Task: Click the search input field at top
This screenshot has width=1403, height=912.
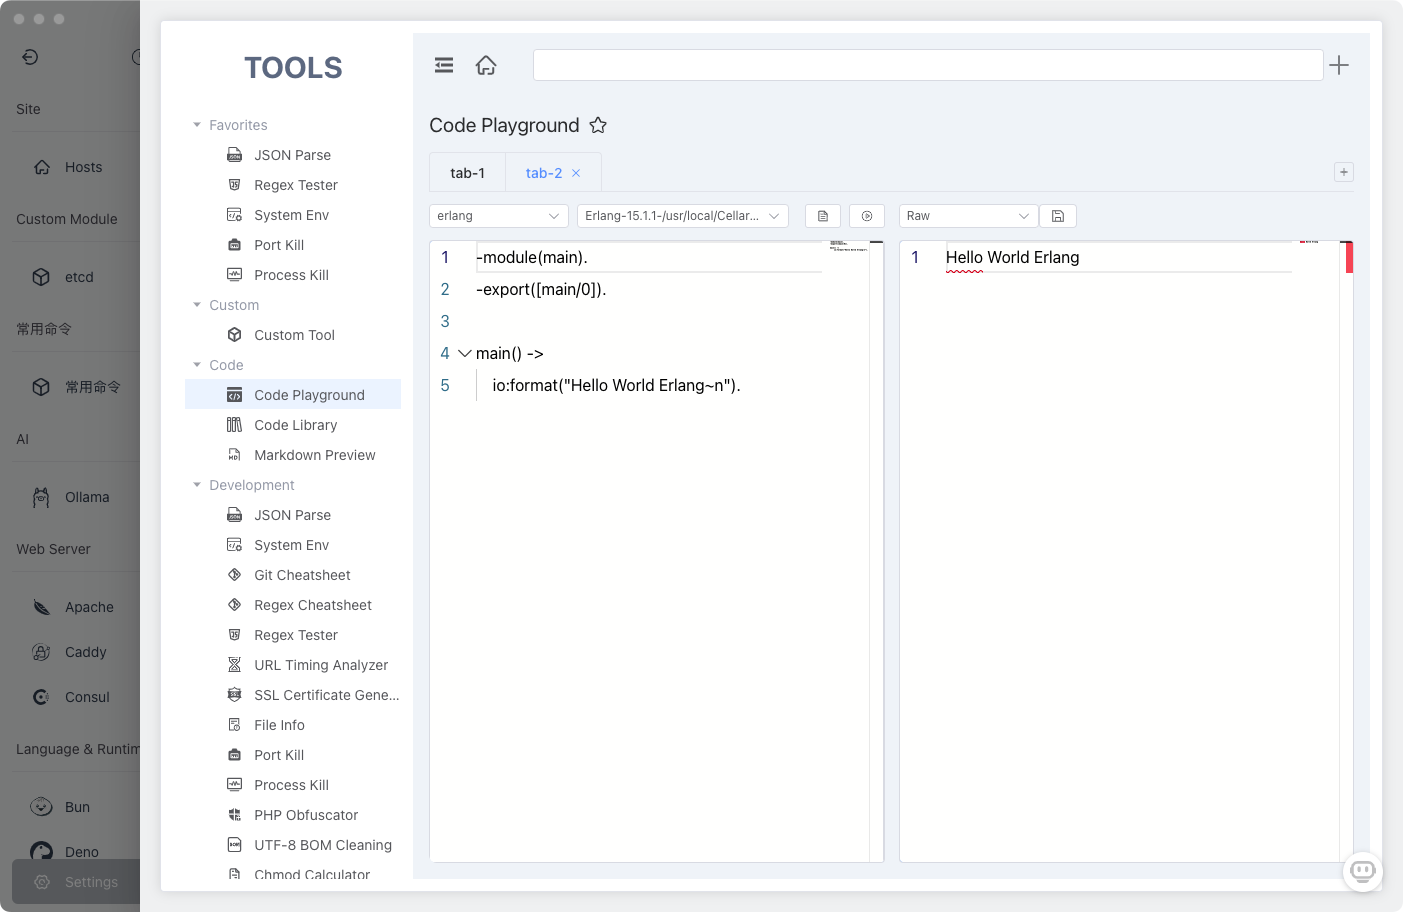Action: click(x=928, y=65)
